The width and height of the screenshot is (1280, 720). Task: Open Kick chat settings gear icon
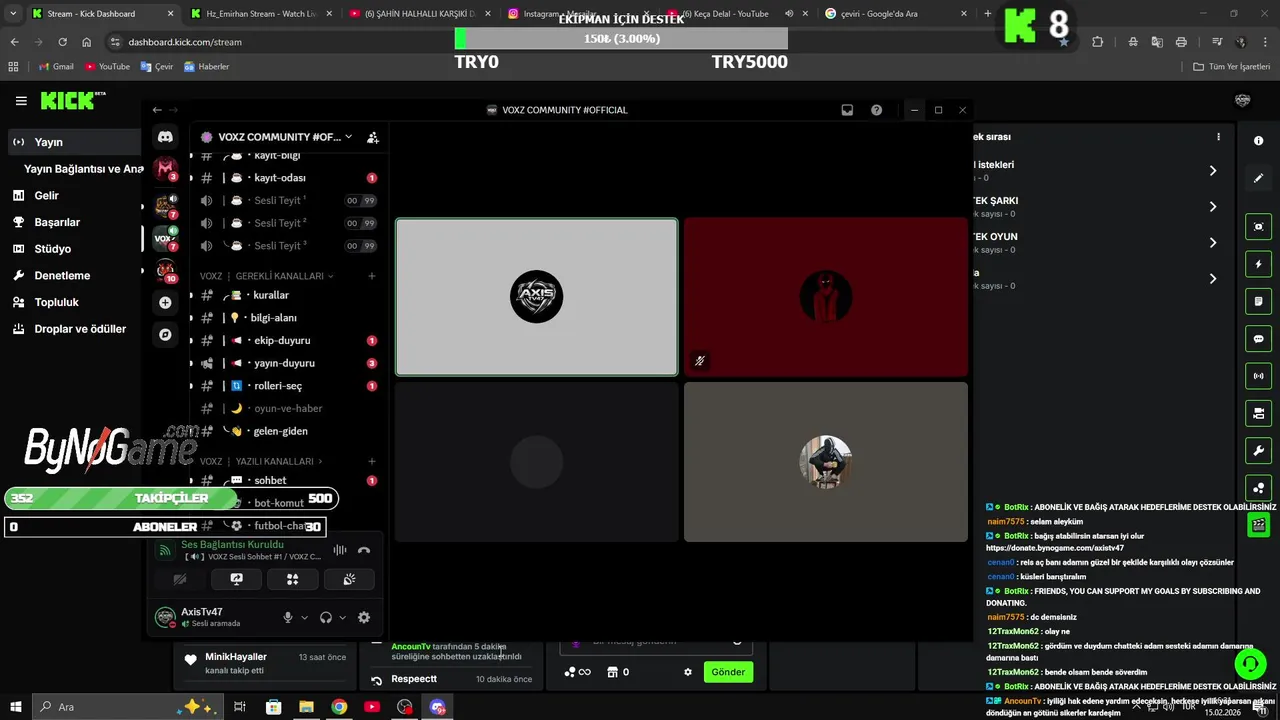click(688, 672)
